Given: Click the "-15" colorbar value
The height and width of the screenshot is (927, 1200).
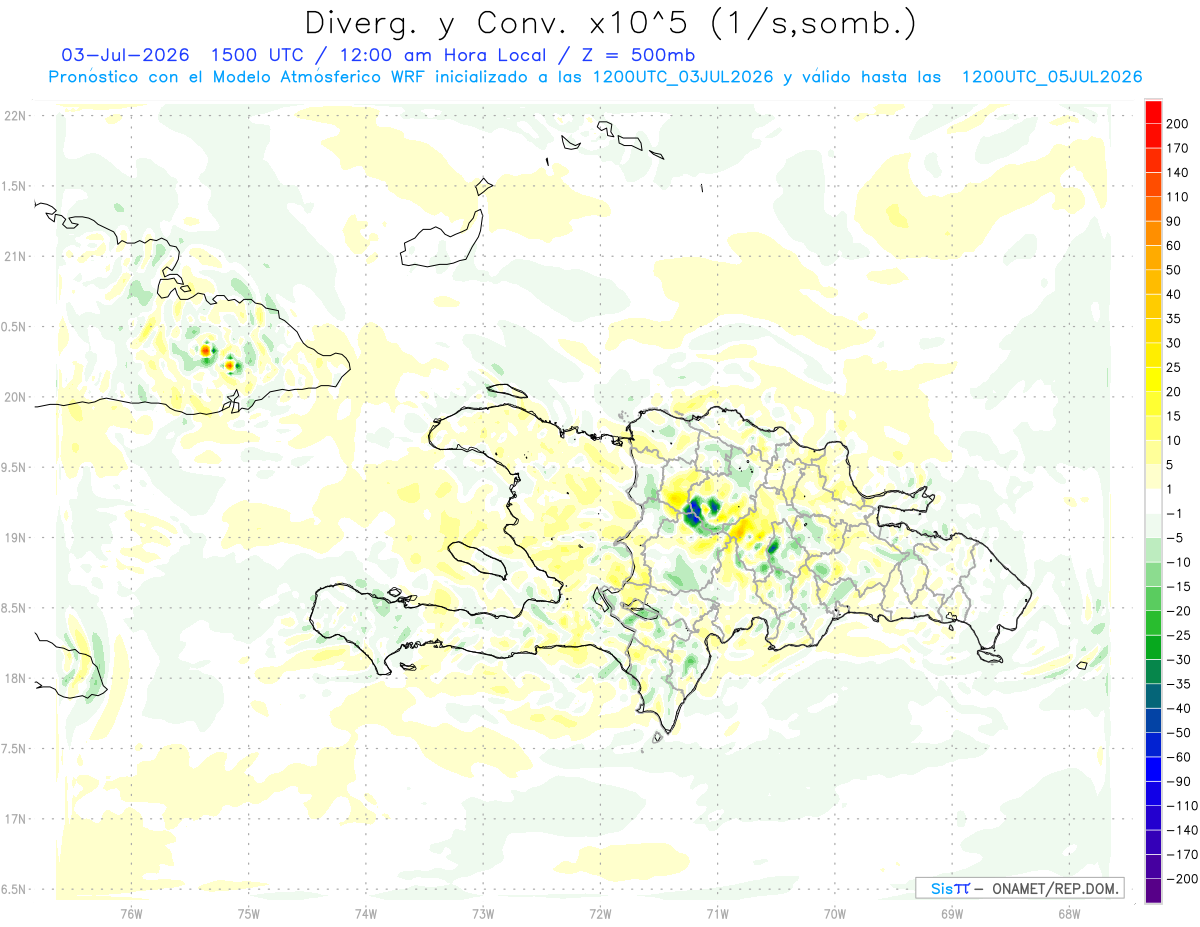Looking at the screenshot, I should pos(1177,586).
